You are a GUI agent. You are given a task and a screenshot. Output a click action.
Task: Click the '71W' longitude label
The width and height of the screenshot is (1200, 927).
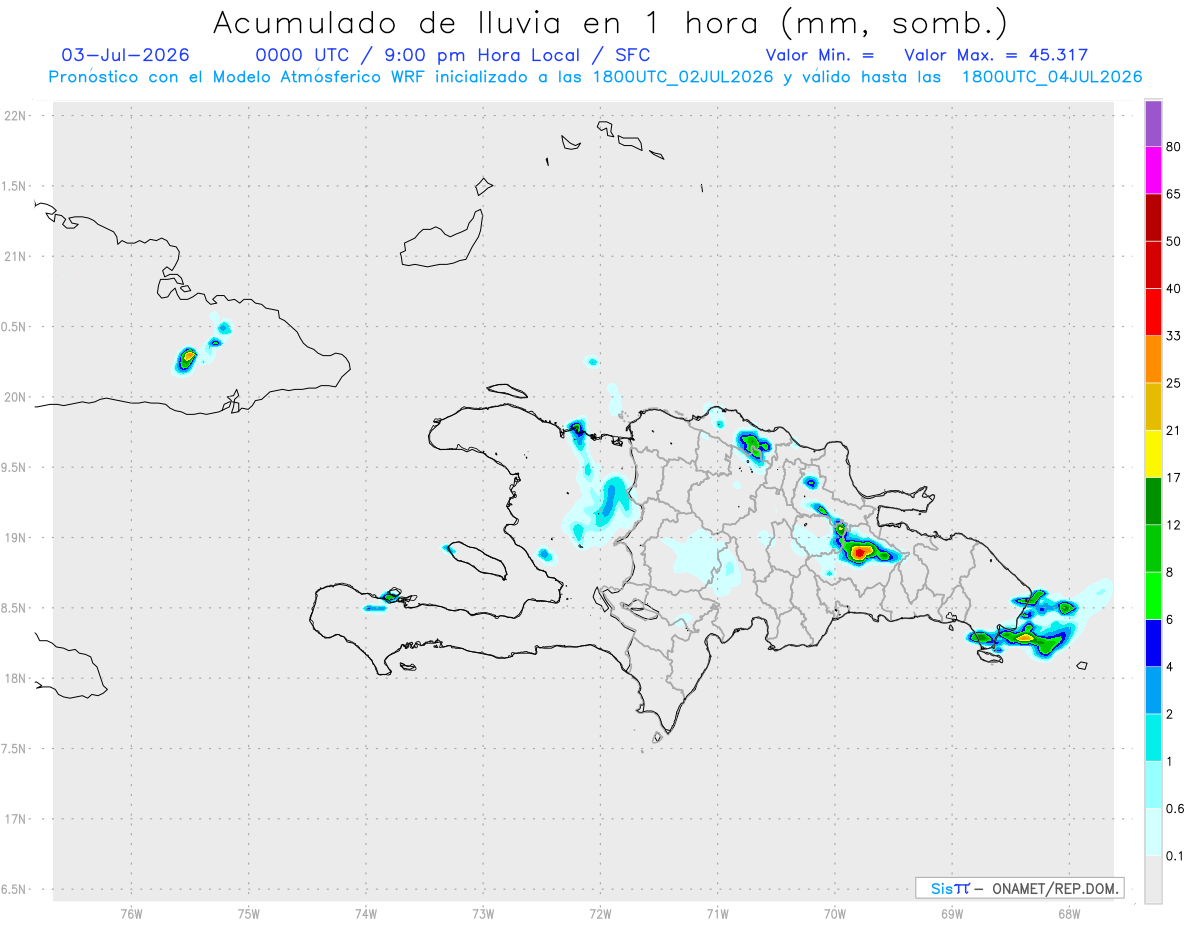point(717,914)
